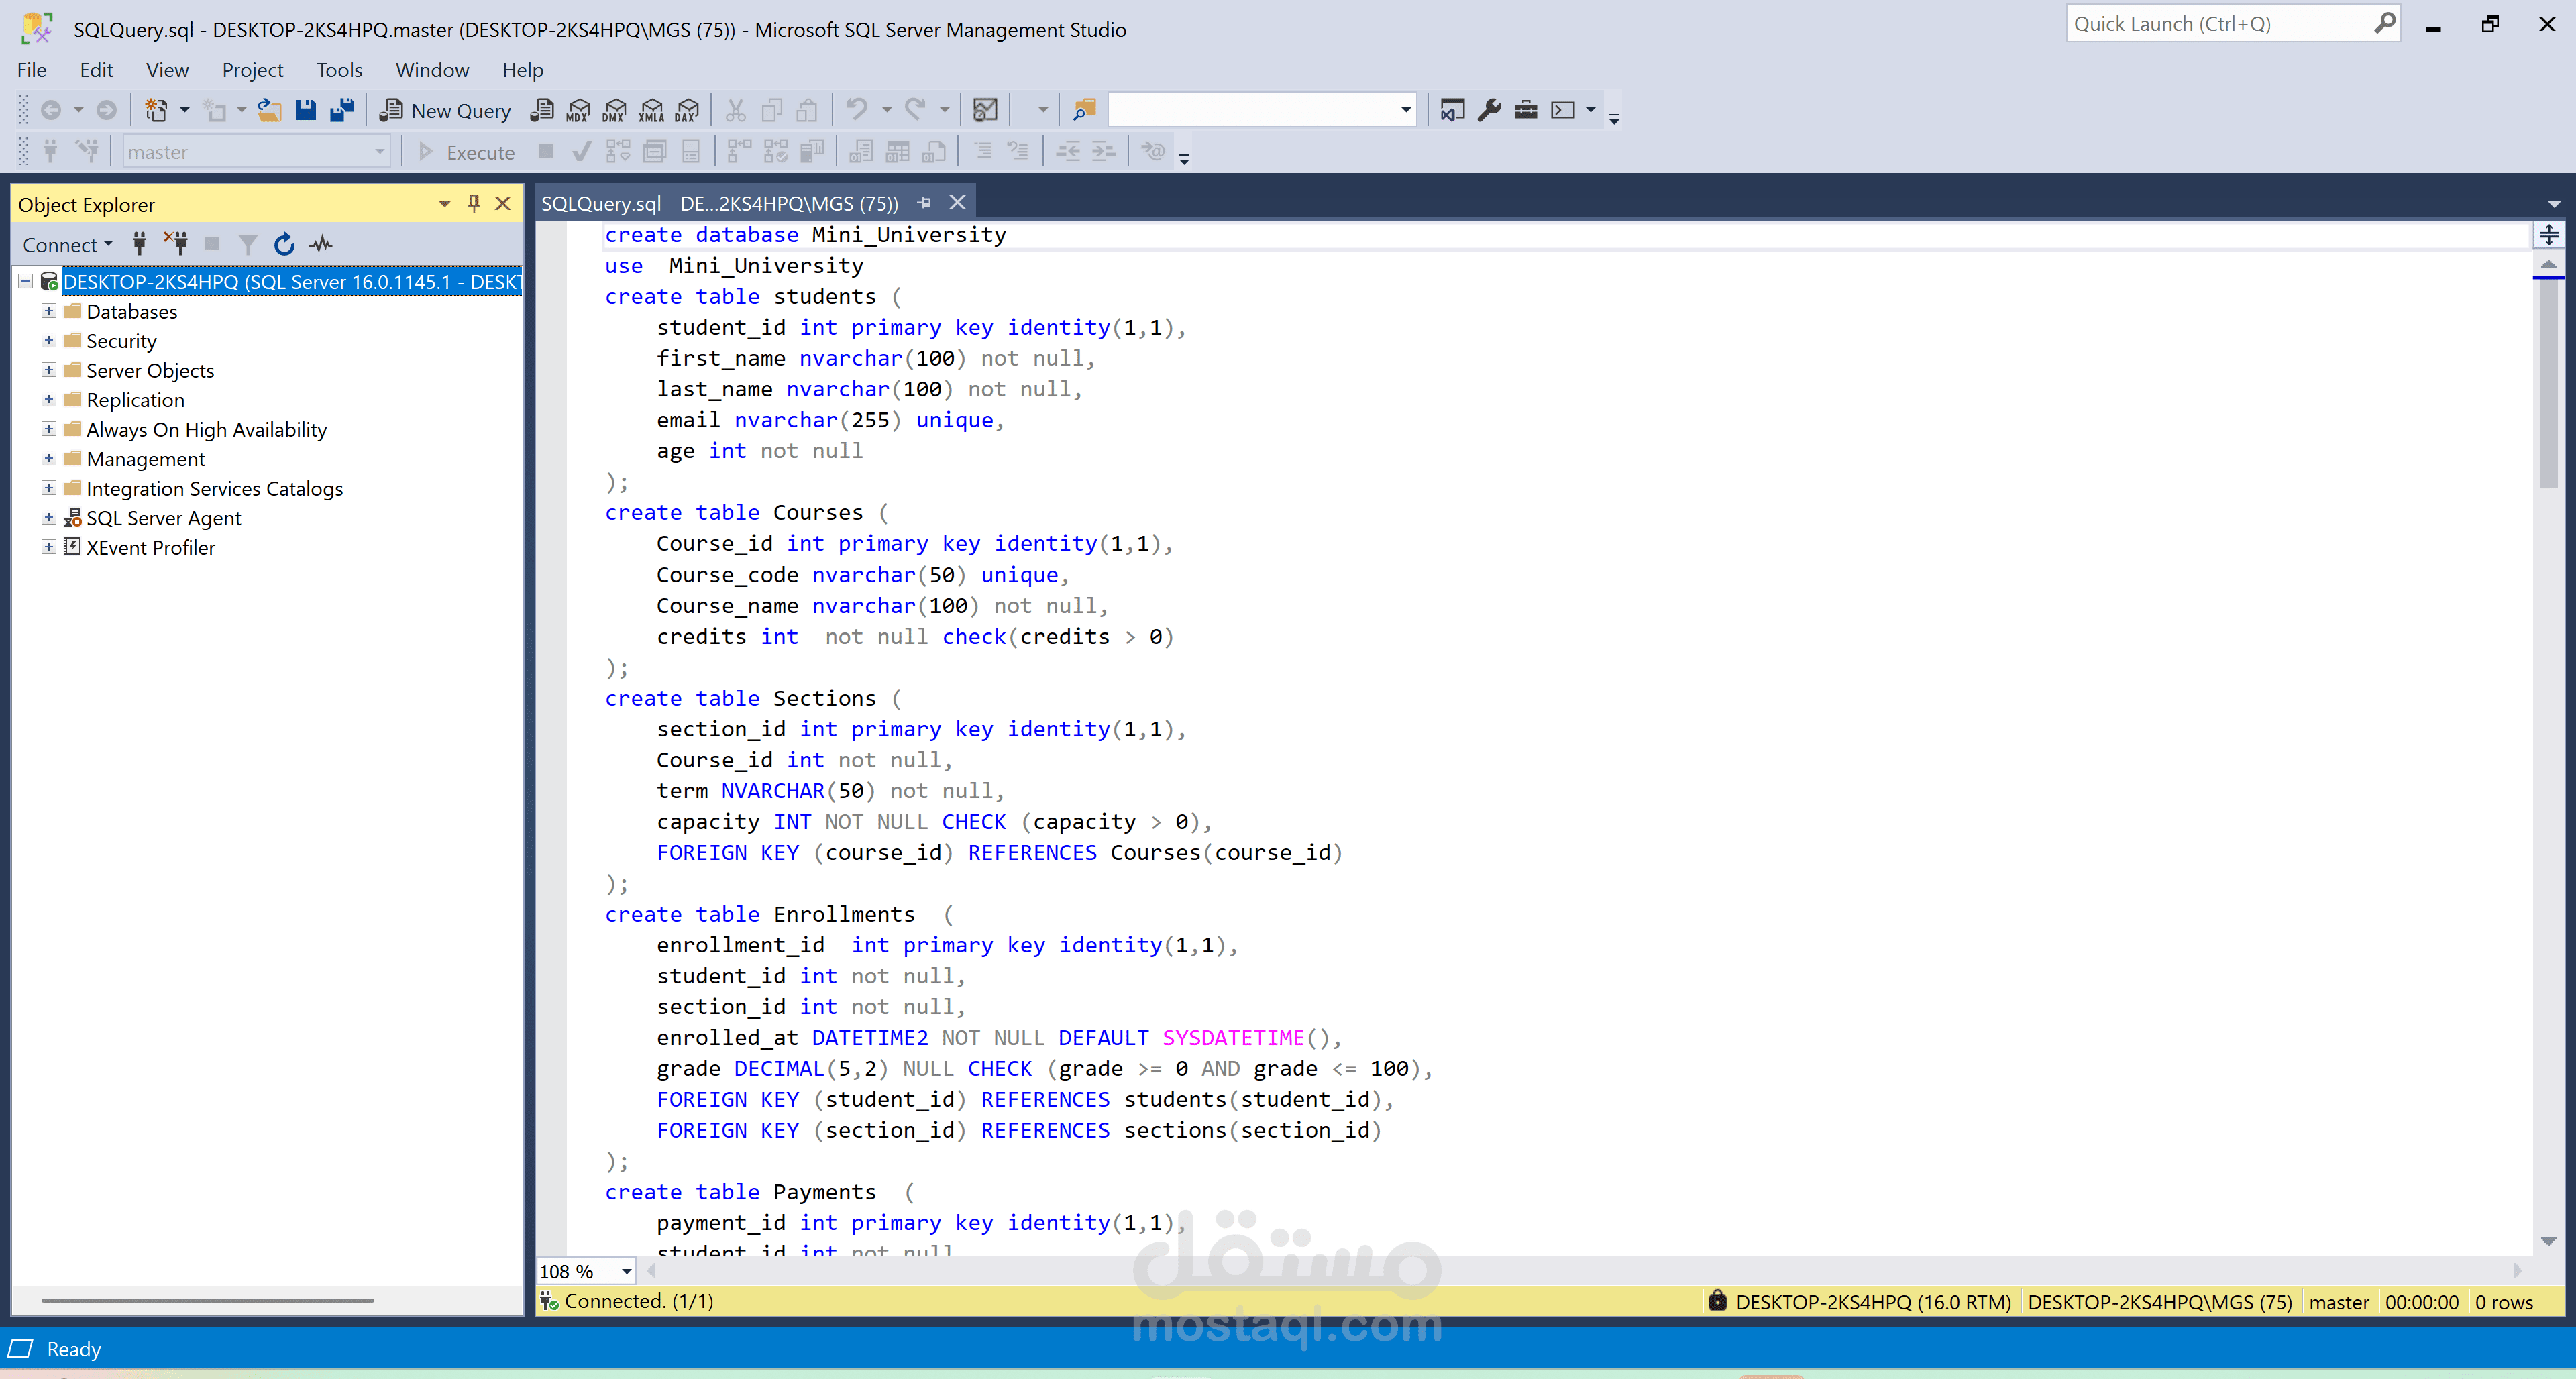
Task: Click Object Explorer connect plug icon
Action: pos(140,244)
